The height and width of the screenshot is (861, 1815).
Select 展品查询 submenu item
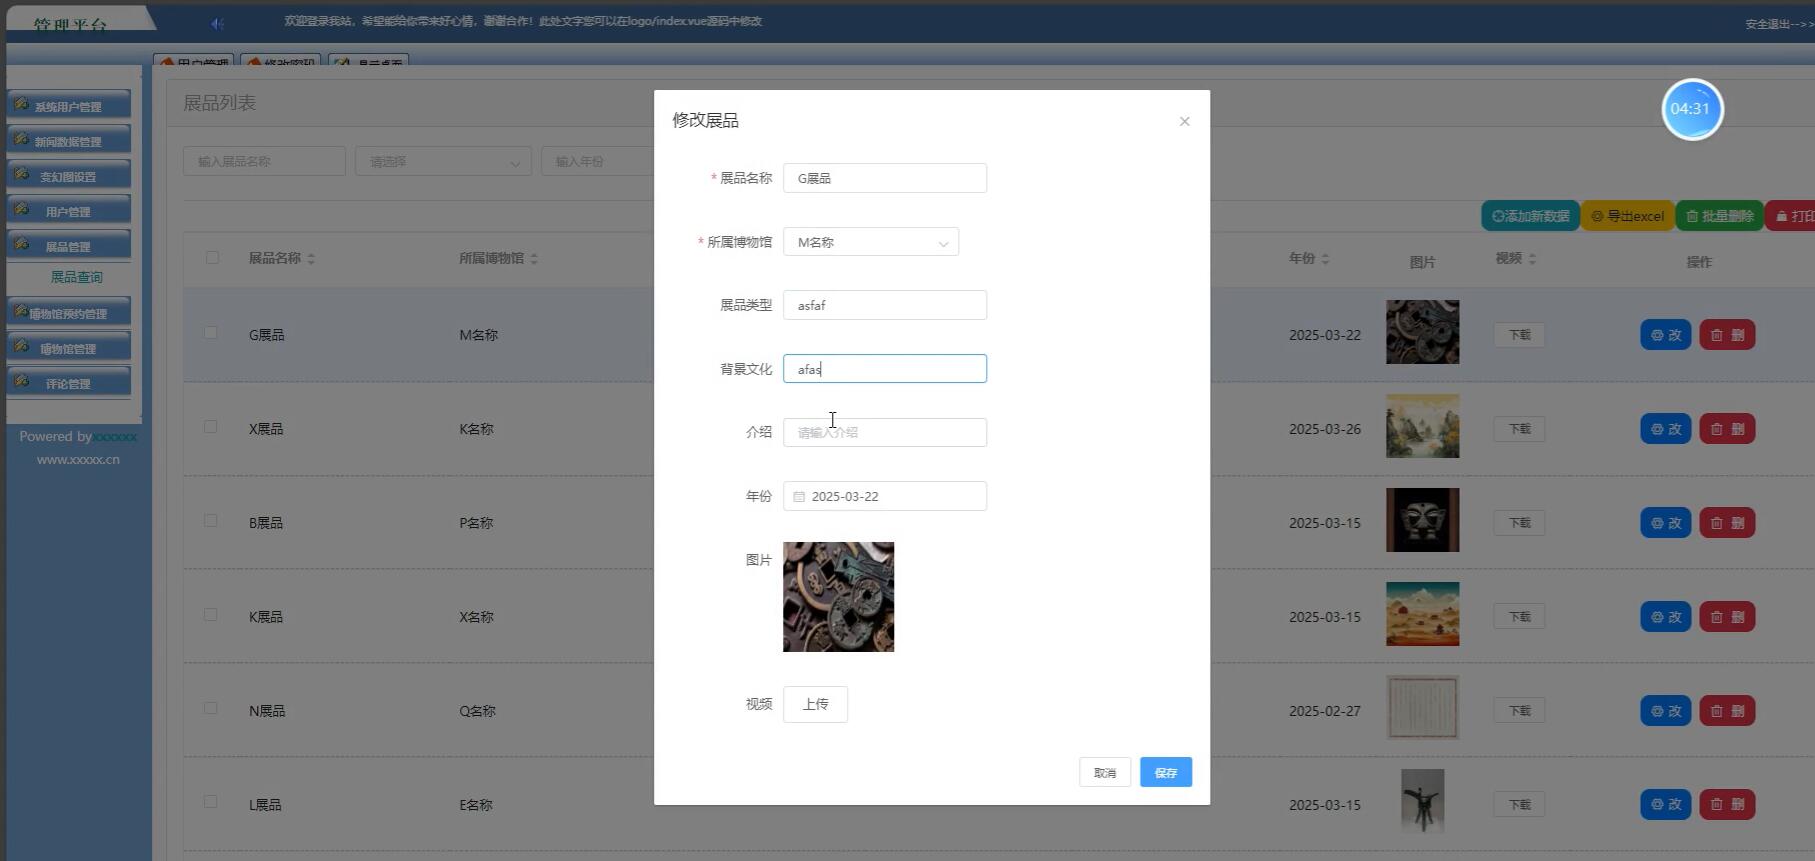point(76,277)
